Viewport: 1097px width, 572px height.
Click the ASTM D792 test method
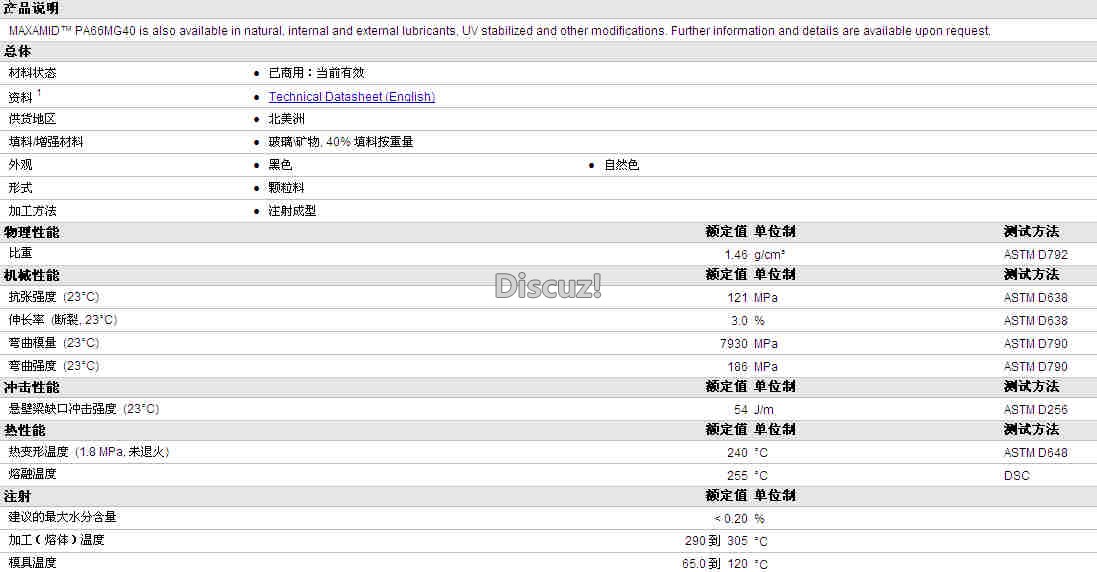coord(1035,255)
